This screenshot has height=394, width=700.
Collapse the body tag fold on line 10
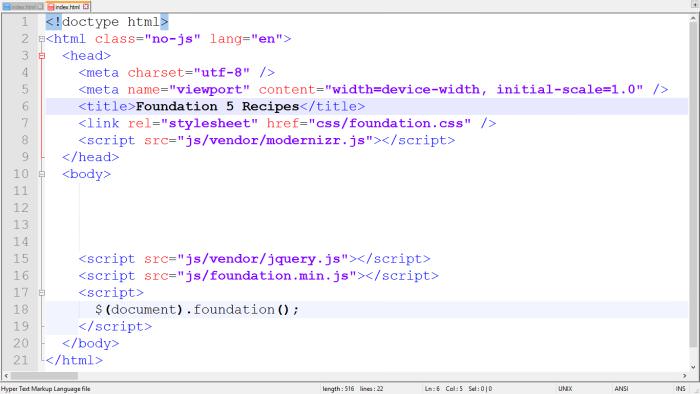42,174
